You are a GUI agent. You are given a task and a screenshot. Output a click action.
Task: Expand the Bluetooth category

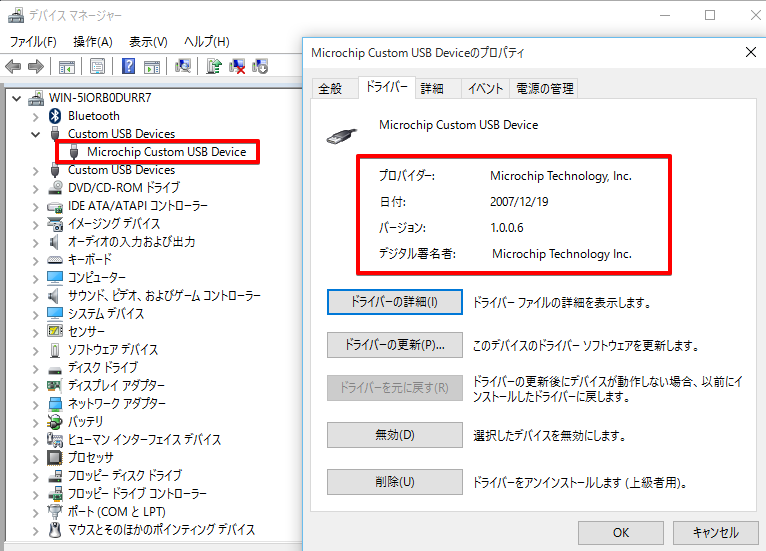click(x=35, y=116)
